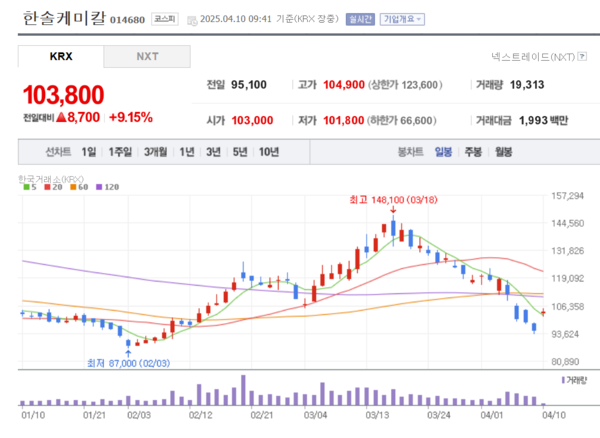Click the 한솔케미칼 stock name heading
The height and width of the screenshot is (438, 600).
(x=64, y=18)
